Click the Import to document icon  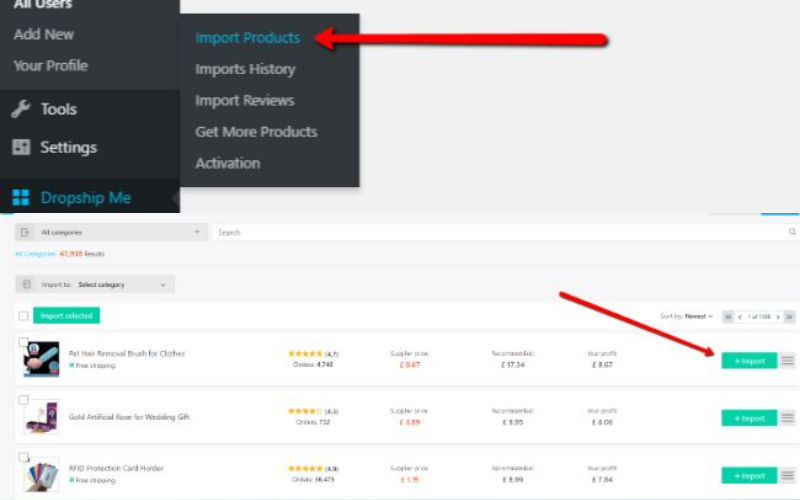(x=27, y=284)
